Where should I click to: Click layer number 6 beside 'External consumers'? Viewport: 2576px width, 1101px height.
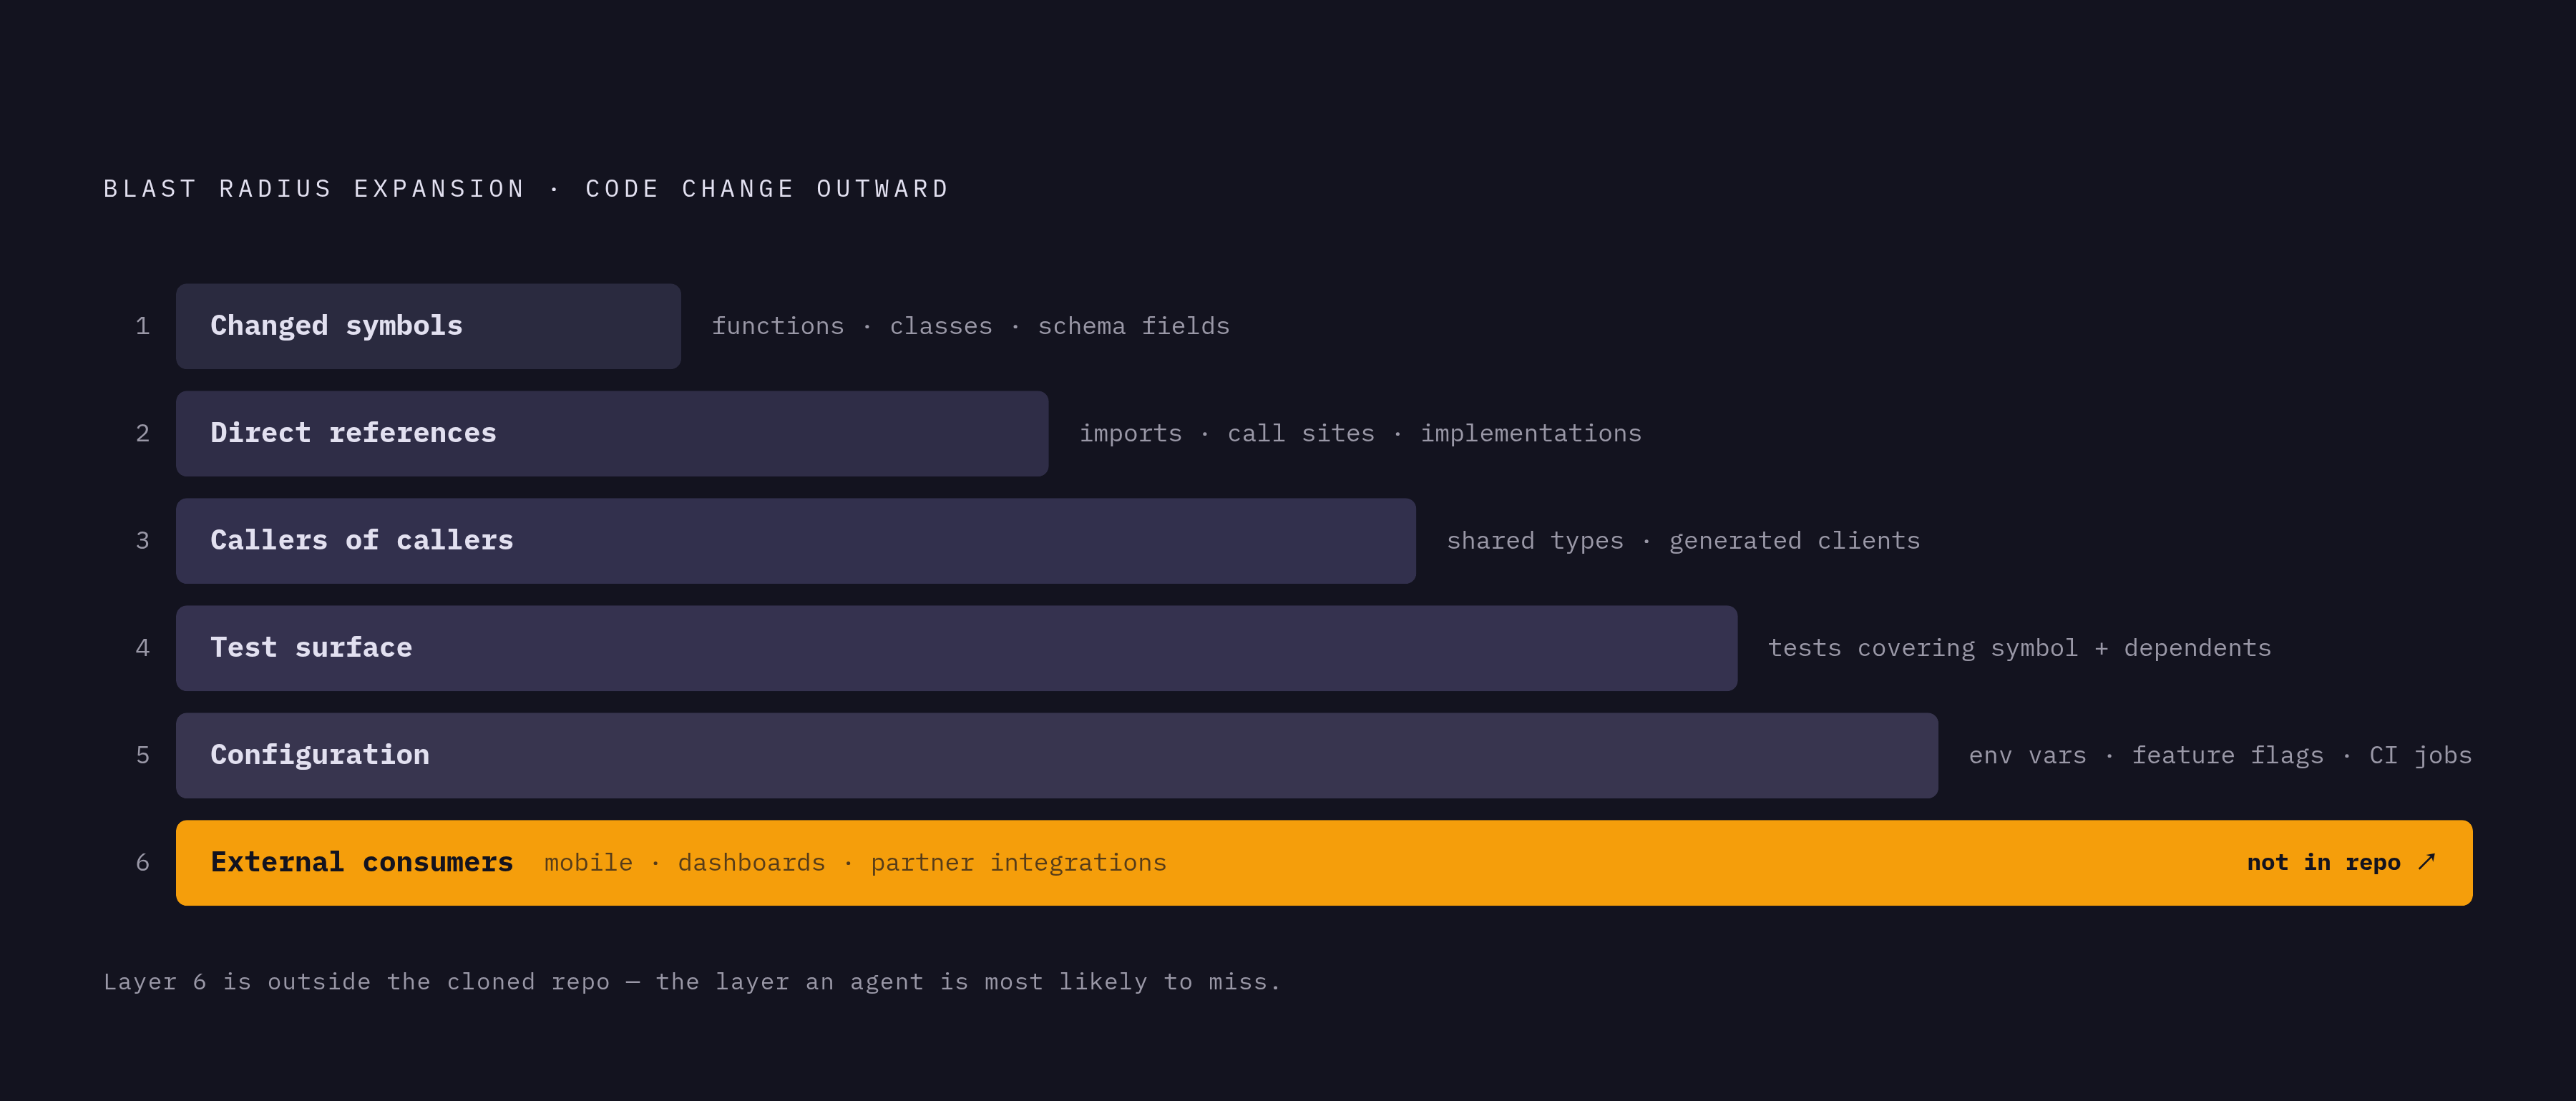pyautogui.click(x=143, y=863)
